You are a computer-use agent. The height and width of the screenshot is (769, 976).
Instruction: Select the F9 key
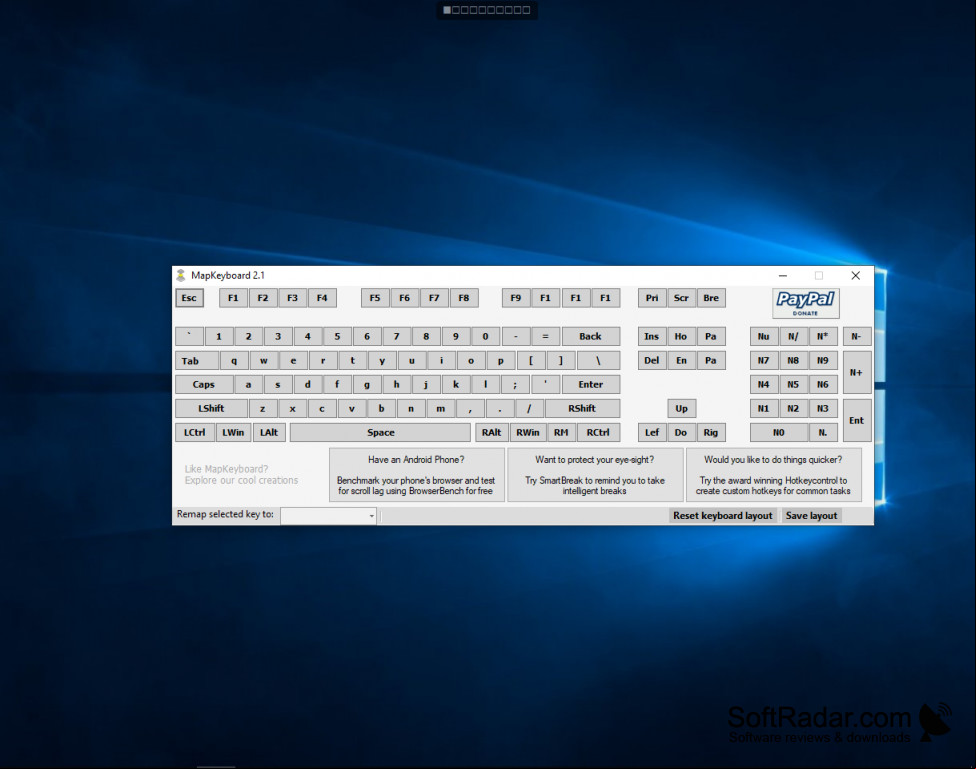tap(516, 298)
